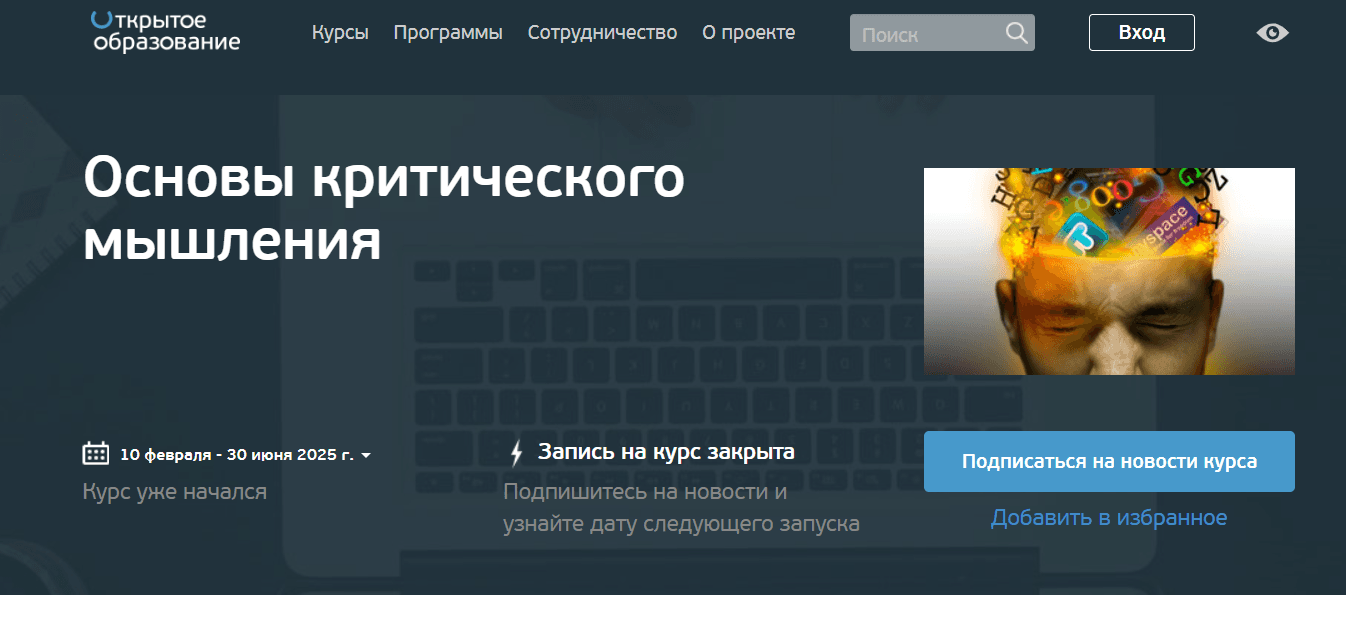
Task: Click Подписаться на новости курса button
Action: pos(1109,461)
